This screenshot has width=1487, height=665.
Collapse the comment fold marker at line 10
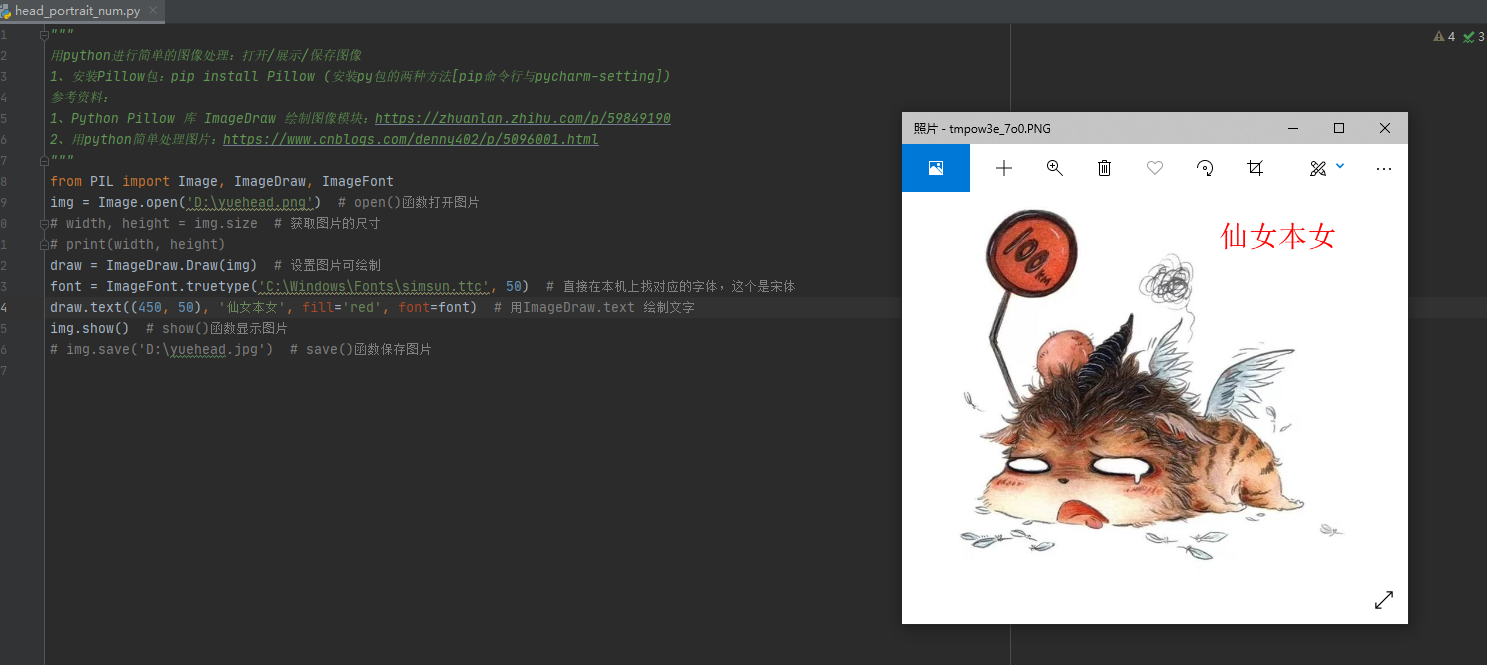coord(44,223)
